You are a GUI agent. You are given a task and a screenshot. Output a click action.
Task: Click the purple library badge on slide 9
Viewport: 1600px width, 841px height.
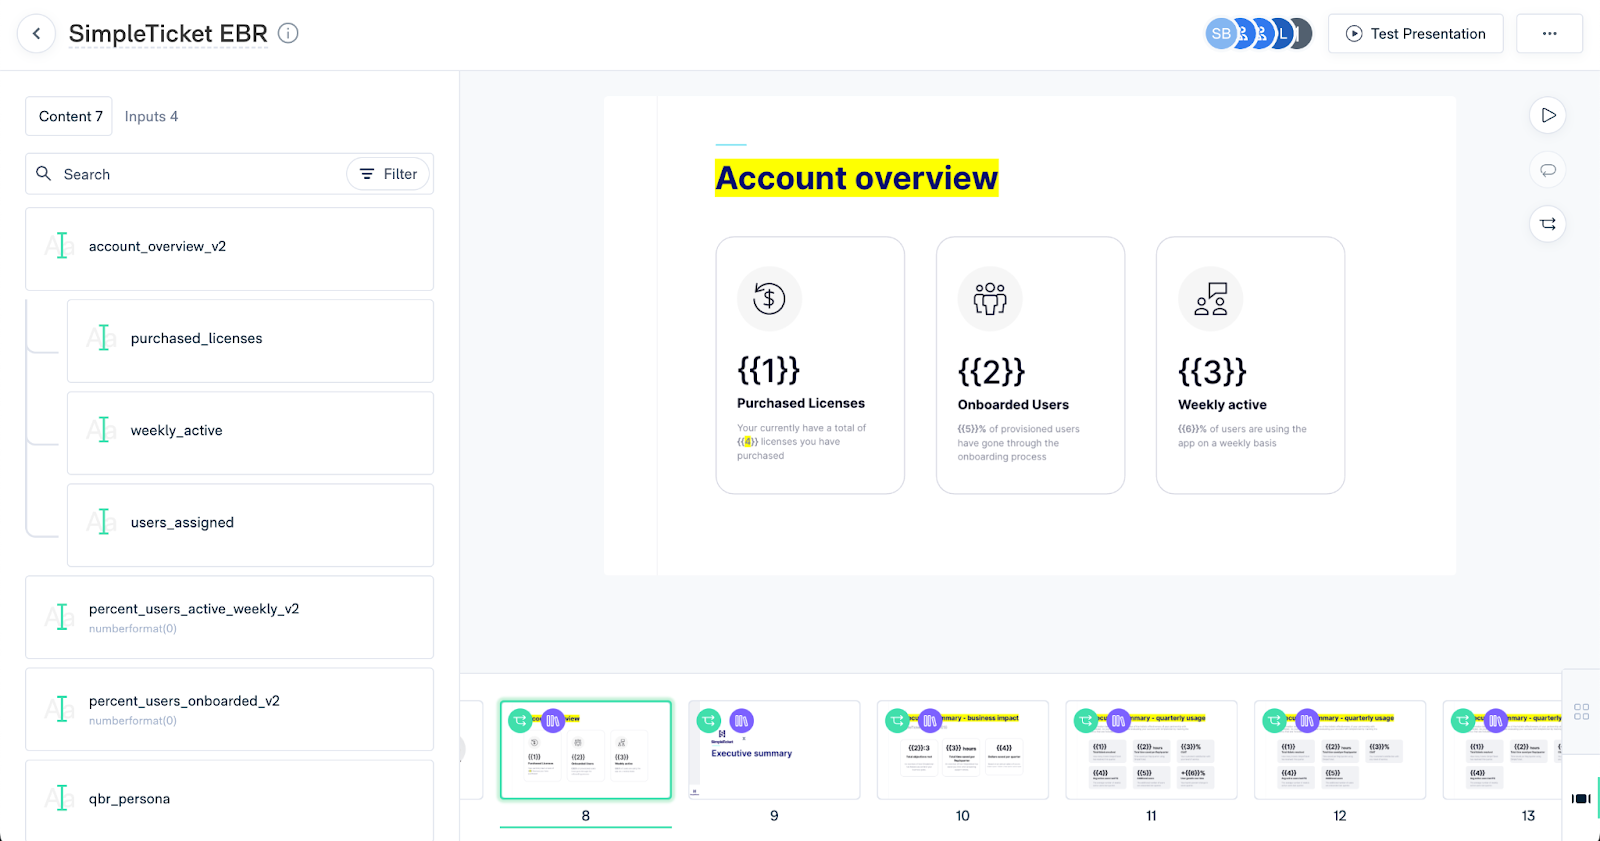click(741, 720)
